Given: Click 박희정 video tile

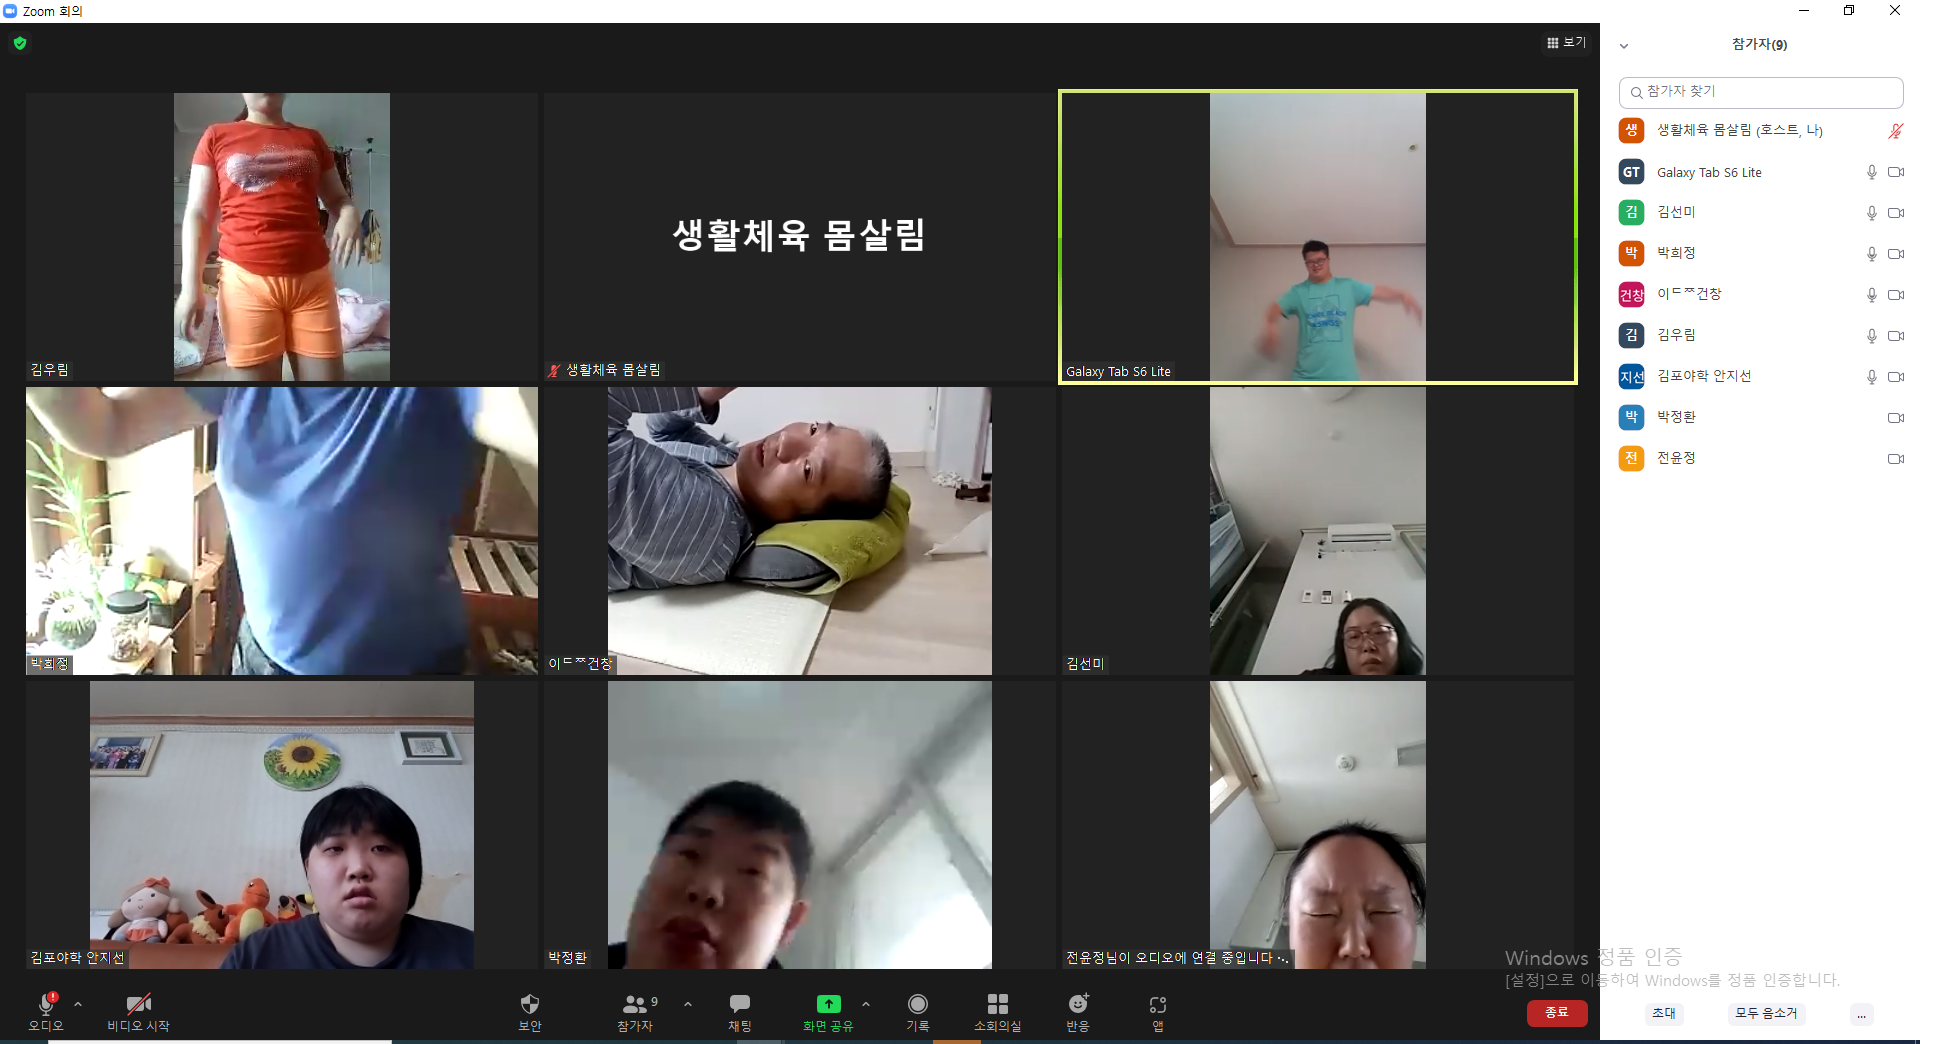Looking at the screenshot, I should pyautogui.click(x=282, y=531).
